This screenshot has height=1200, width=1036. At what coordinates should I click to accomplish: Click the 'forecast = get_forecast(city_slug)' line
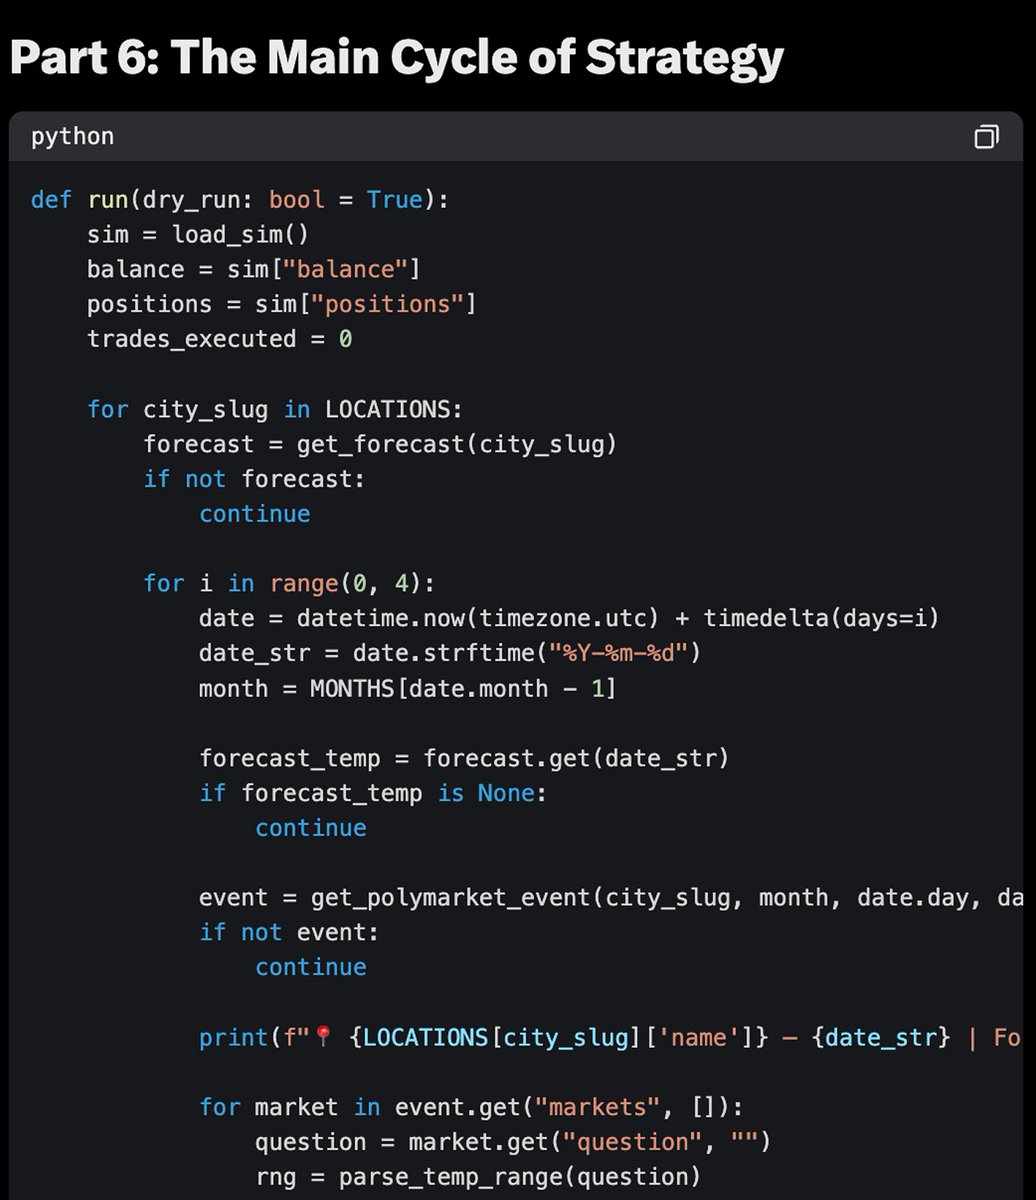pos(380,444)
